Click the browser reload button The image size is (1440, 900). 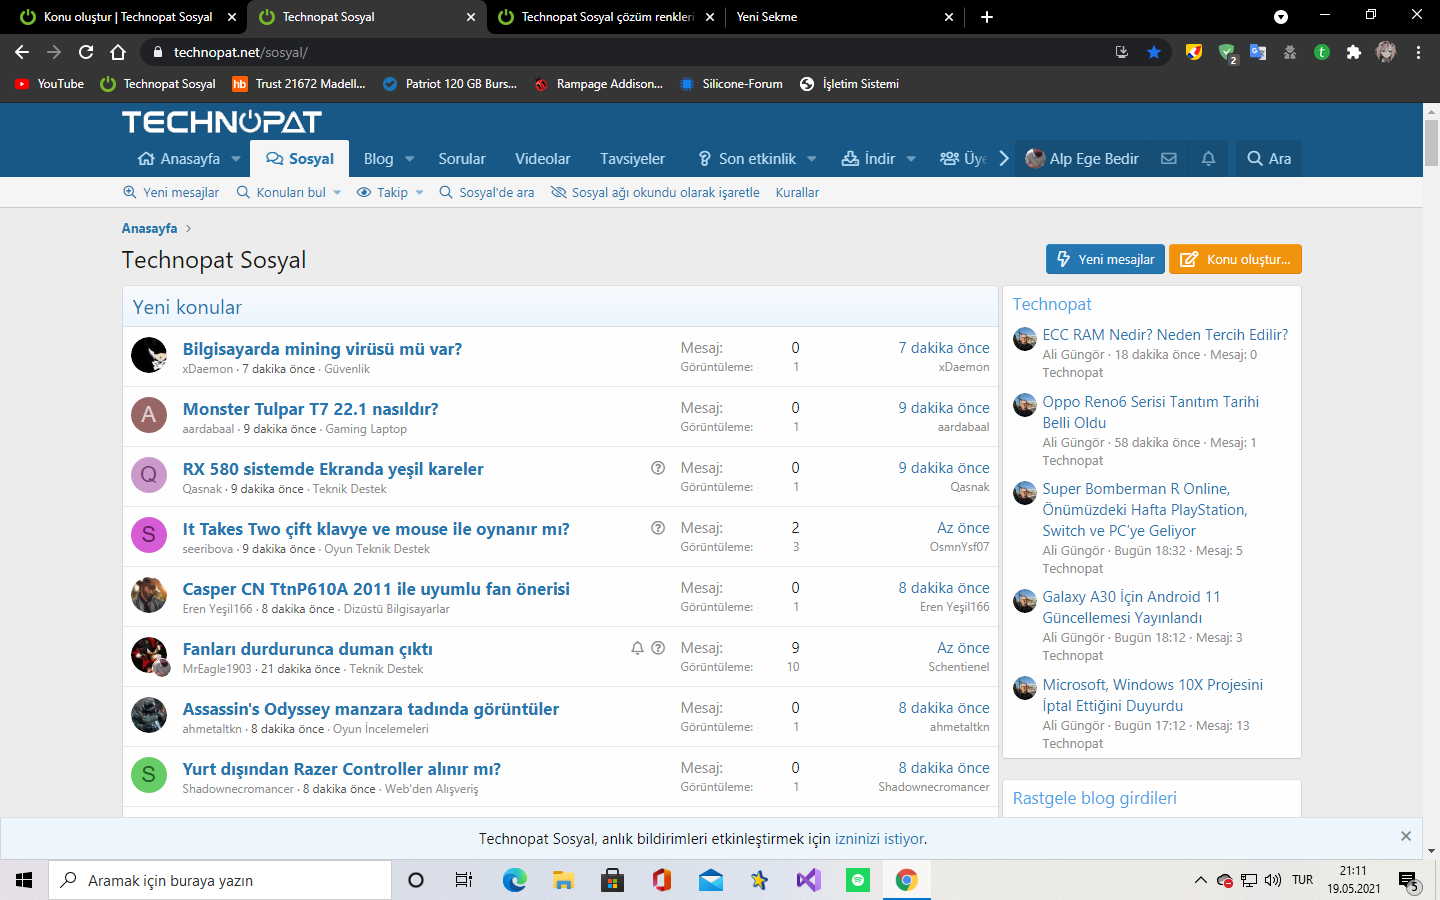[86, 52]
